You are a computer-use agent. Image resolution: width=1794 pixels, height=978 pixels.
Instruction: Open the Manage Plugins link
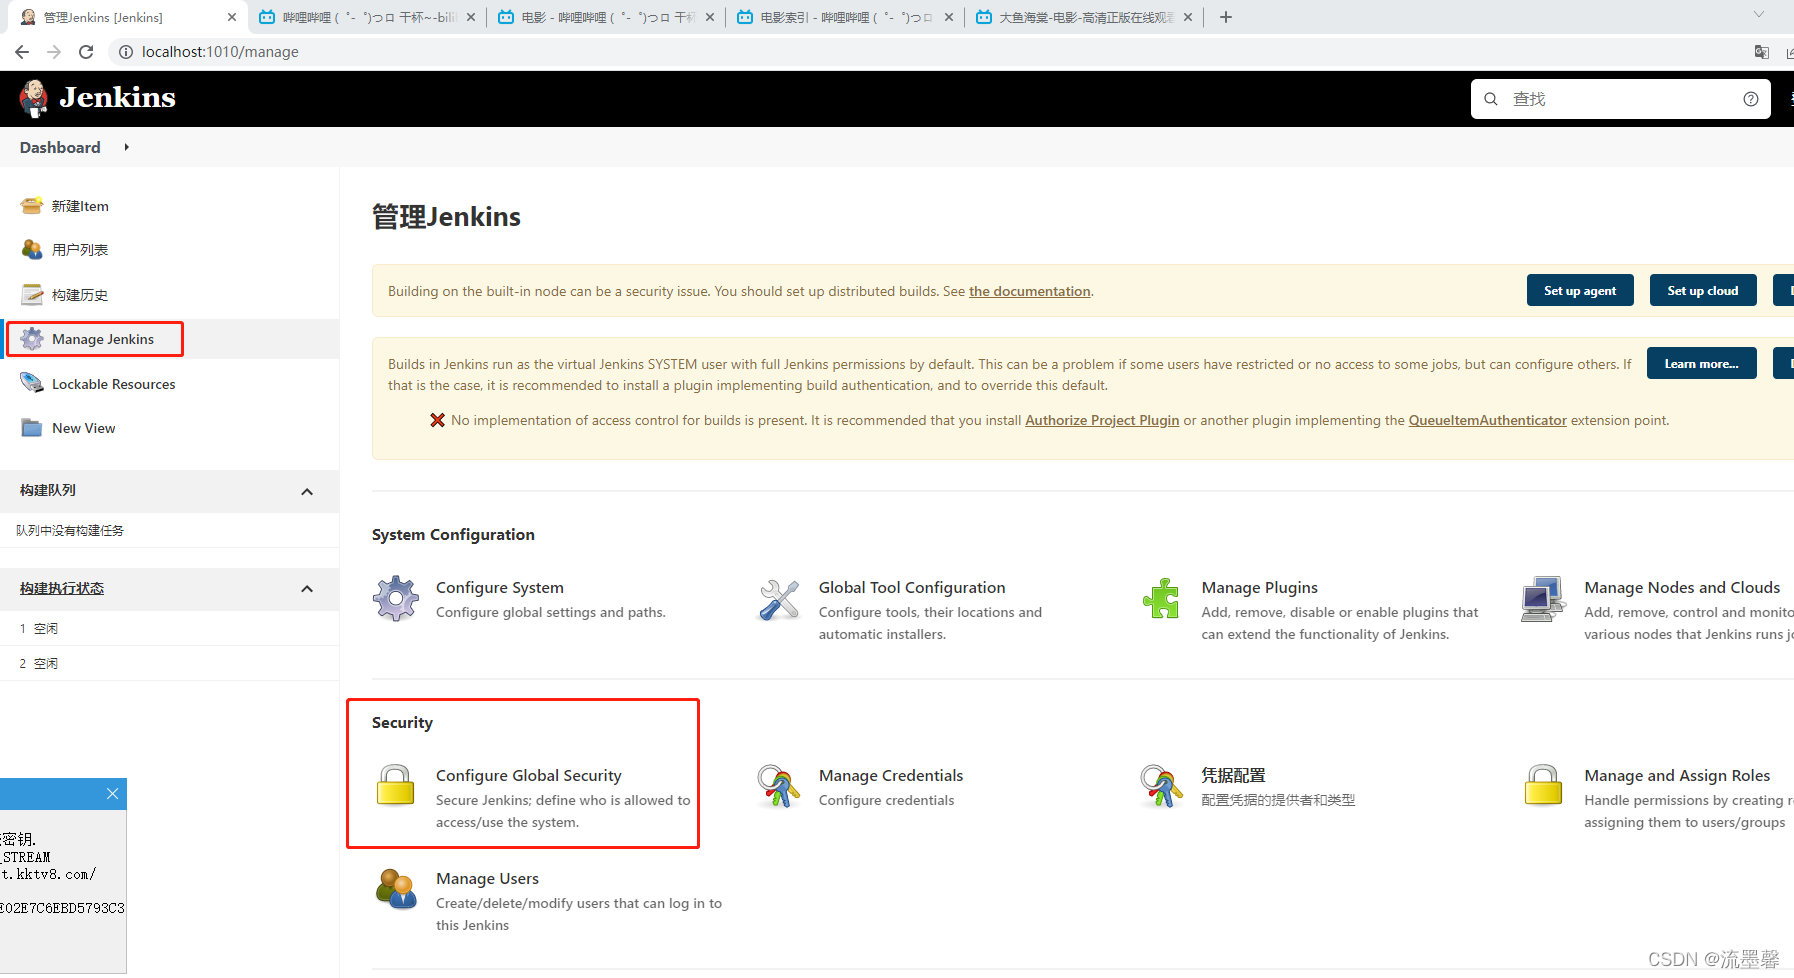[x=1260, y=587]
